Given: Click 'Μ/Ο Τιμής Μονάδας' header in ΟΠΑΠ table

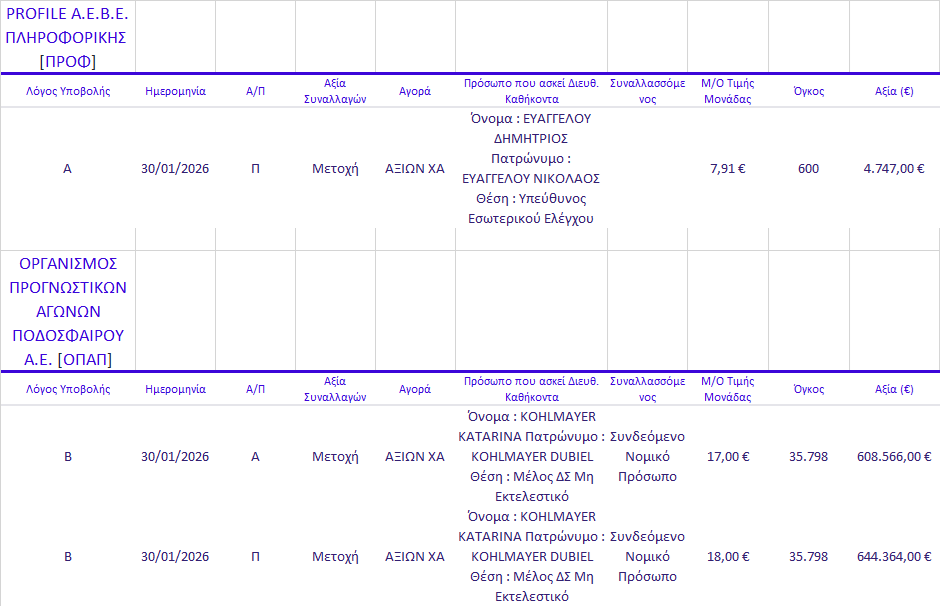Looking at the screenshot, I should coord(728,389).
